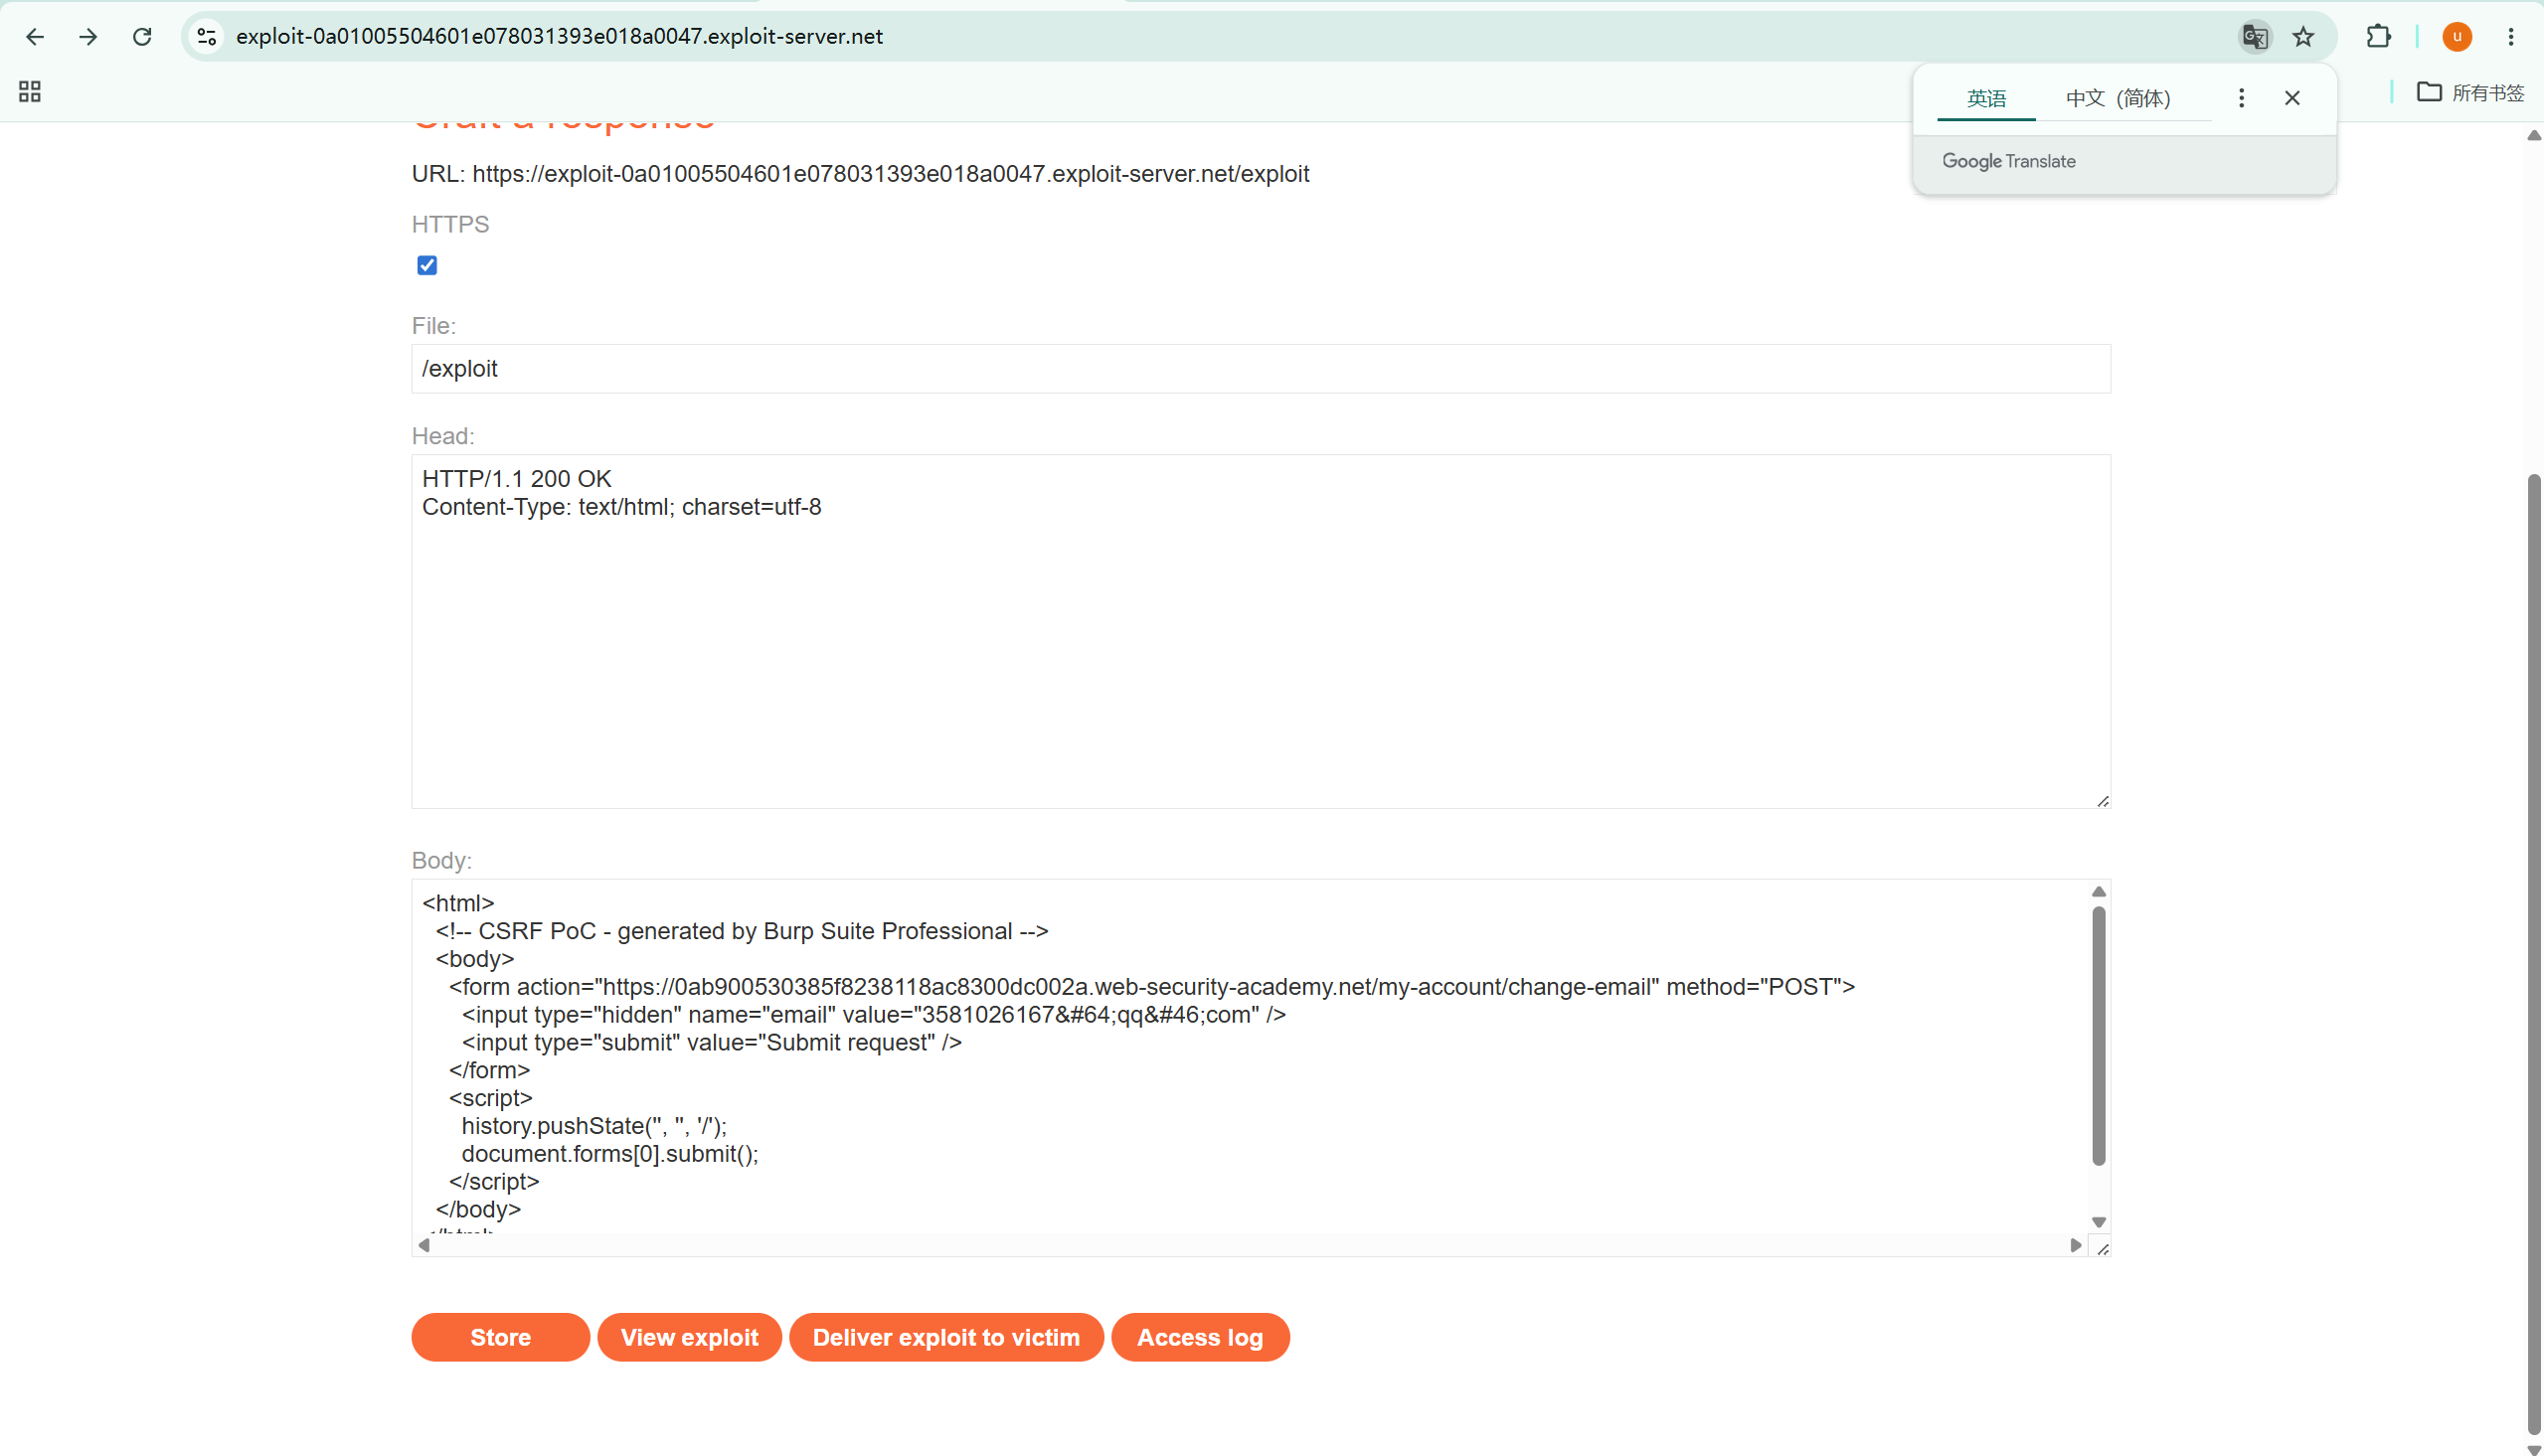This screenshot has width=2544, height=1456.
Task: Close the Google Translate popup
Action: 2292,98
